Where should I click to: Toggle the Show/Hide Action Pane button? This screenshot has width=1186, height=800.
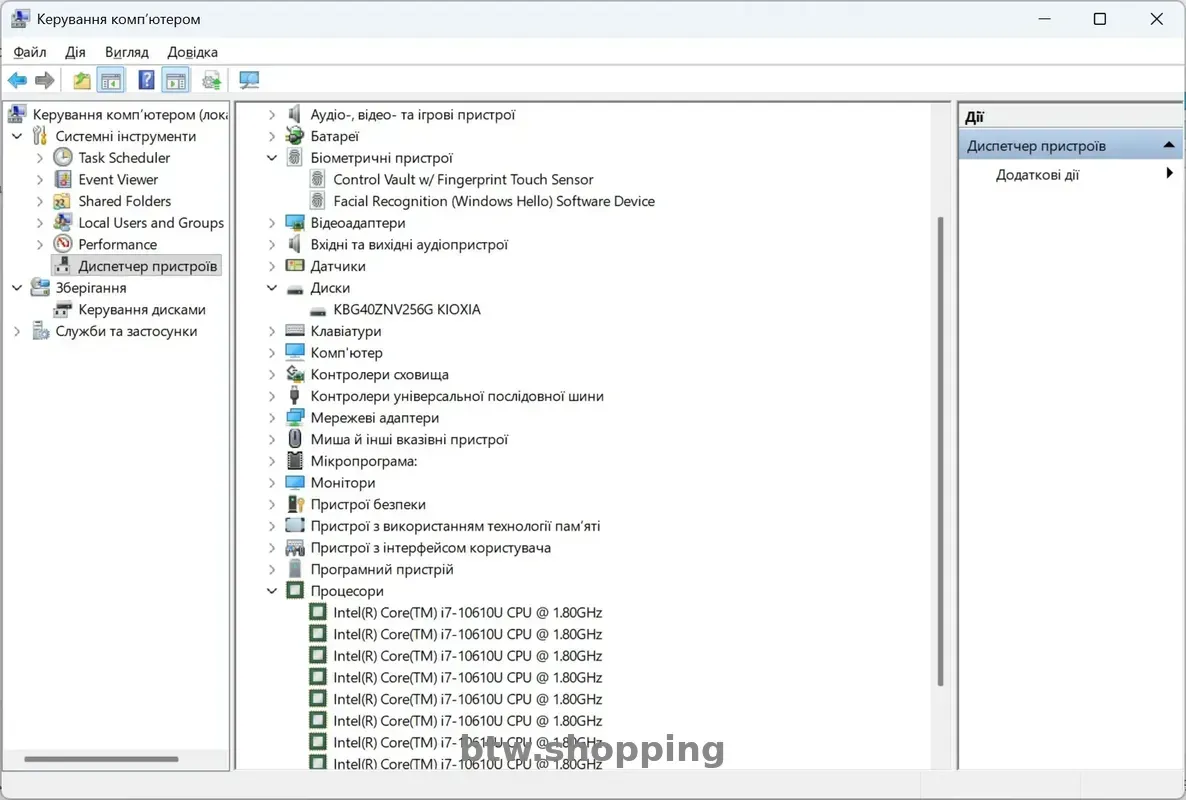pyautogui.click(x=176, y=81)
